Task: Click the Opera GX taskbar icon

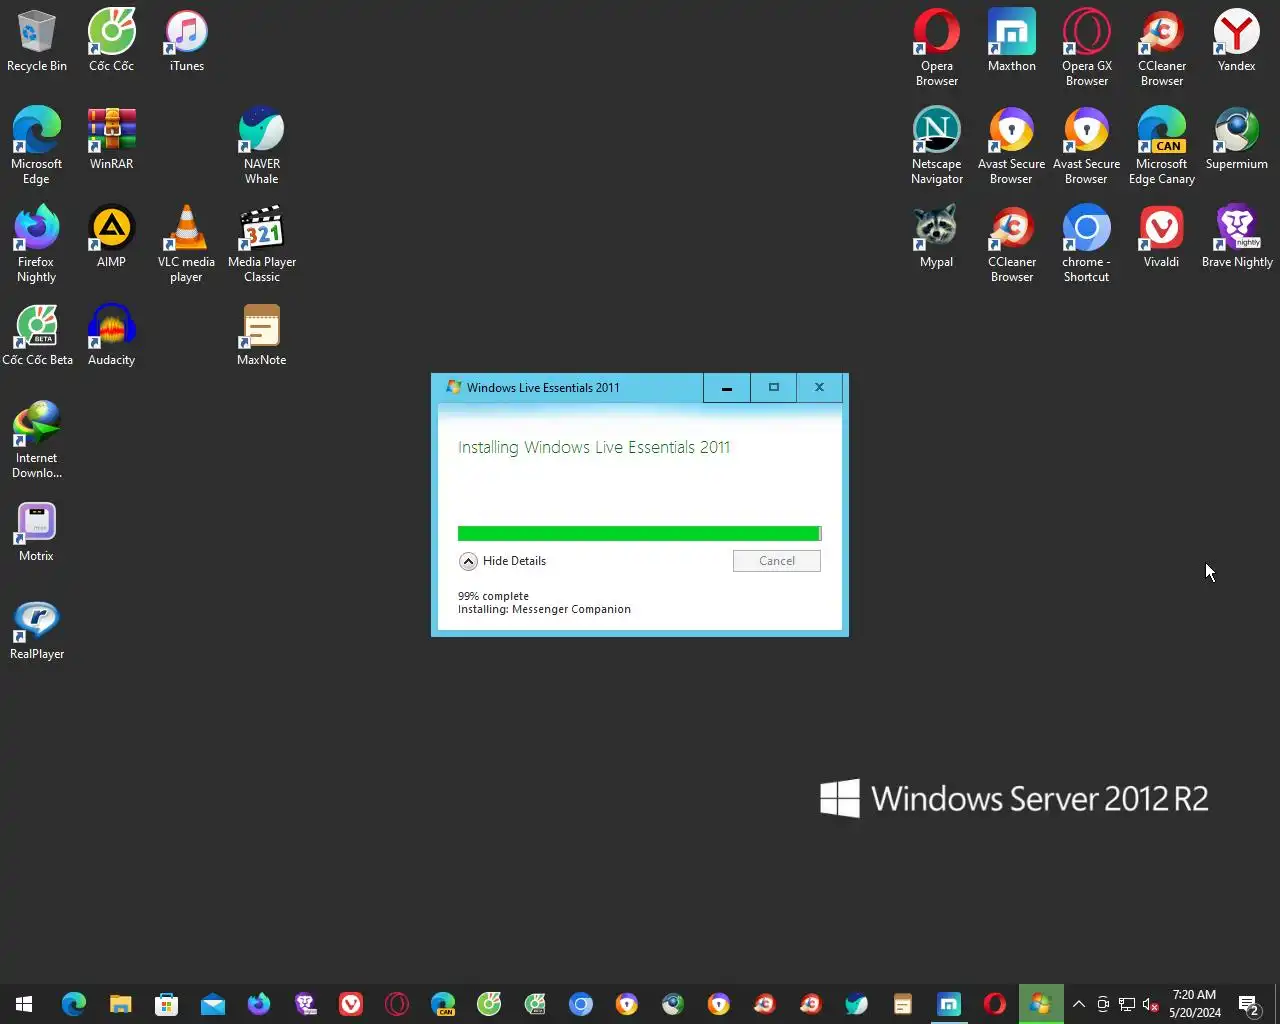Action: pos(397,1004)
